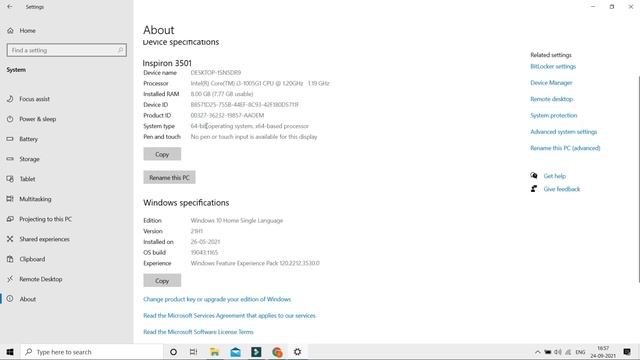Open the notification action center

[627, 352]
